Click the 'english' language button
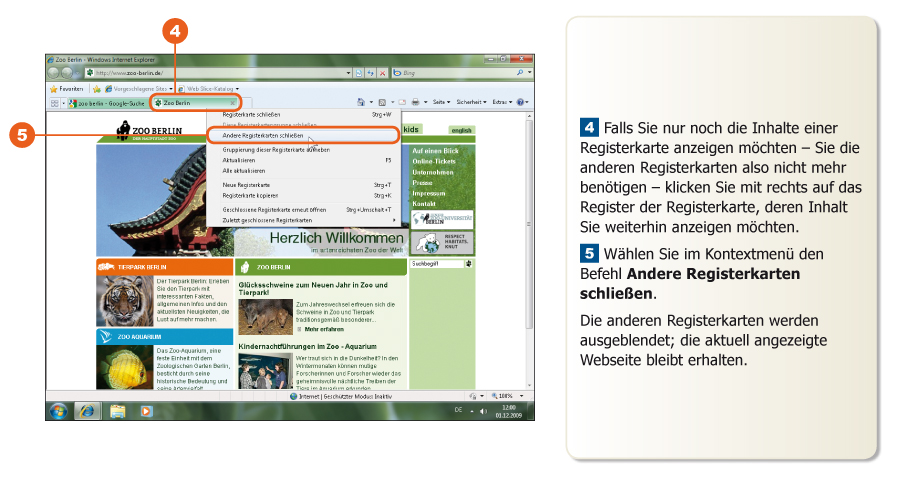This screenshot has width=900, height=480. (x=461, y=130)
